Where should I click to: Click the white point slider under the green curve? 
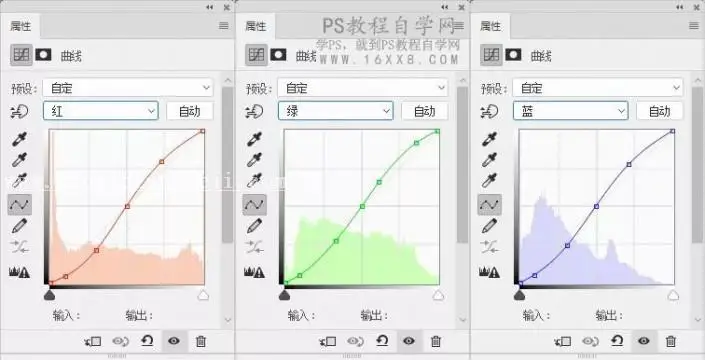(438, 295)
